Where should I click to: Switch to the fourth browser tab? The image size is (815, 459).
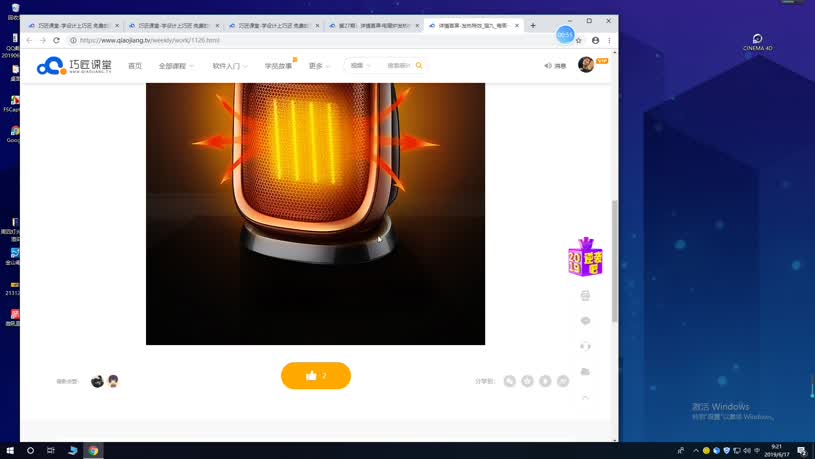pos(374,25)
